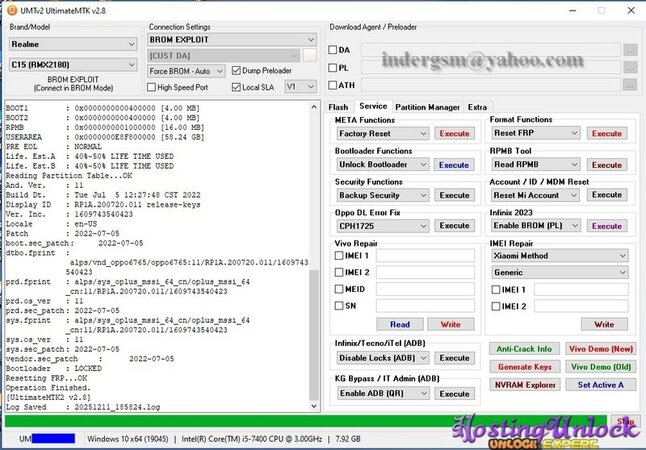This screenshot has width=646, height=450.
Task: Expand the model dropdown showing C15 (RMX2180)
Action: [x=73, y=65]
